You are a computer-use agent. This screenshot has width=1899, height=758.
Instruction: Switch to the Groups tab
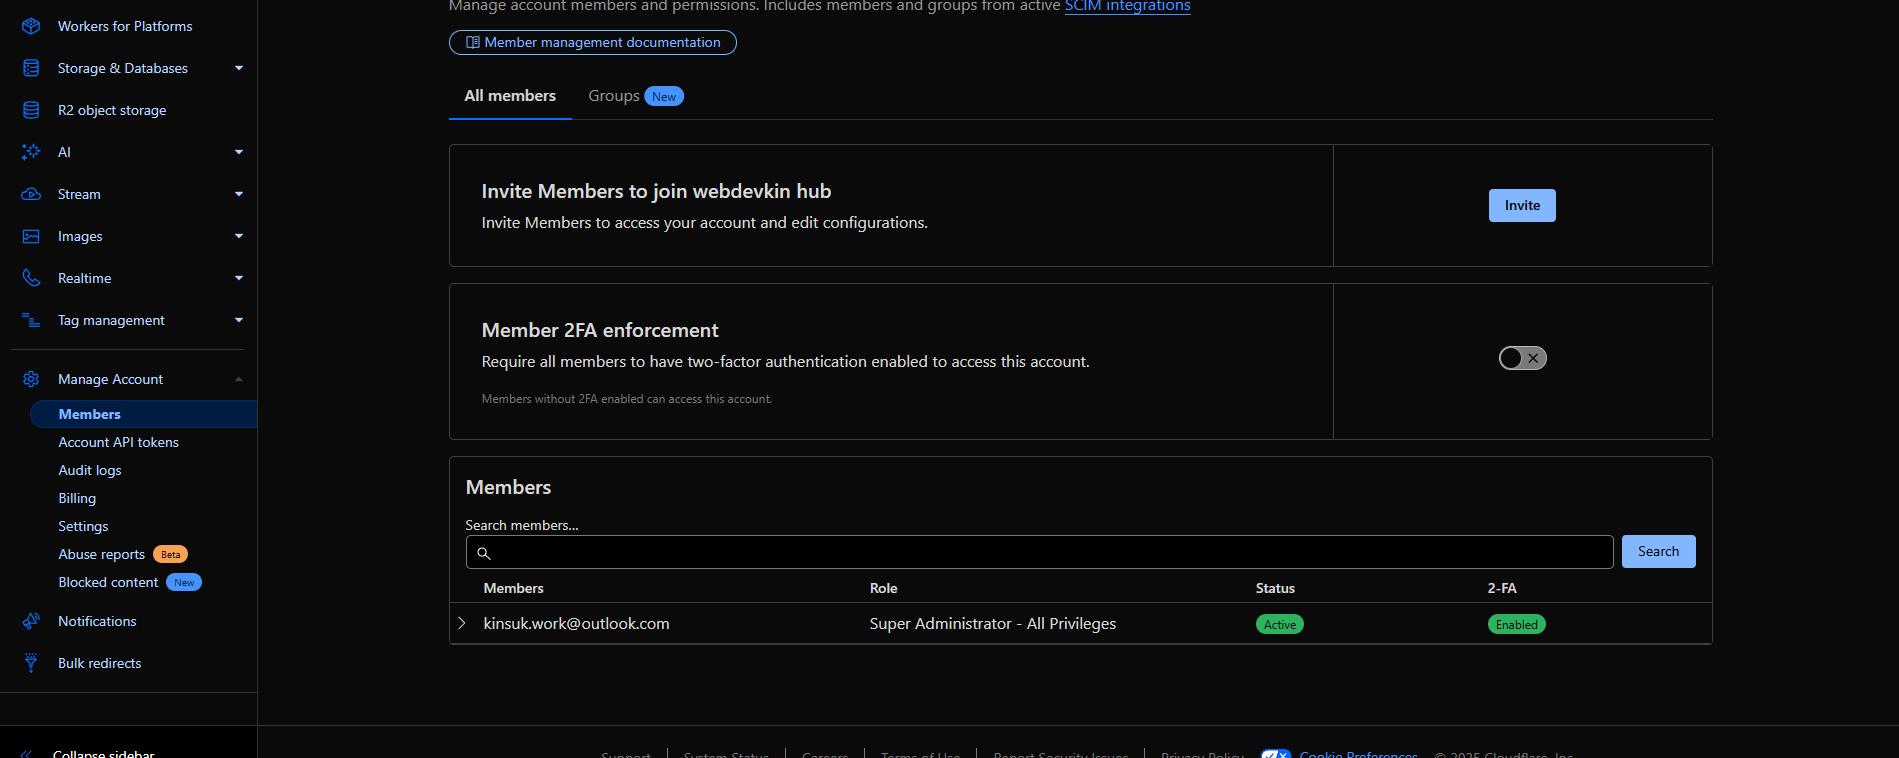coord(636,96)
